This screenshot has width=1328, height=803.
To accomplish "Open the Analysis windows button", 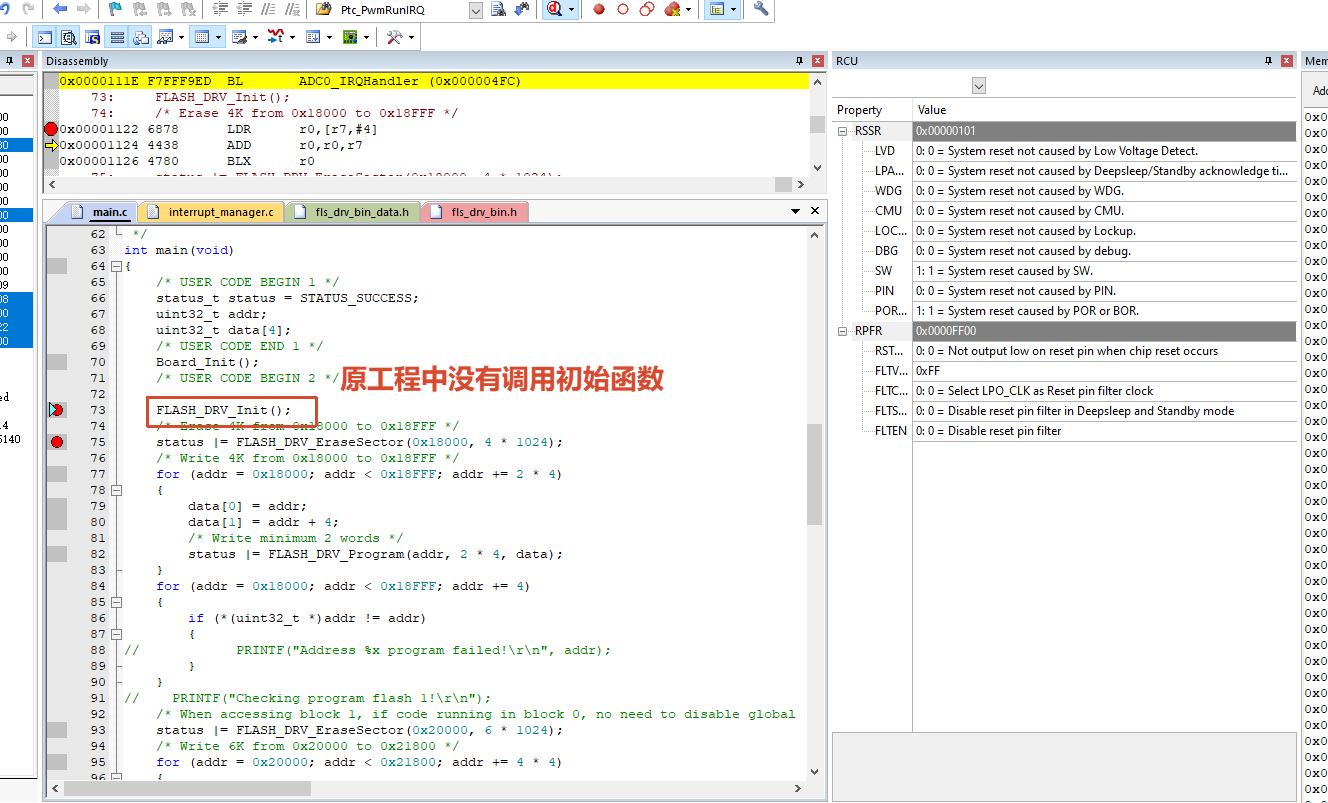I will [276, 37].
